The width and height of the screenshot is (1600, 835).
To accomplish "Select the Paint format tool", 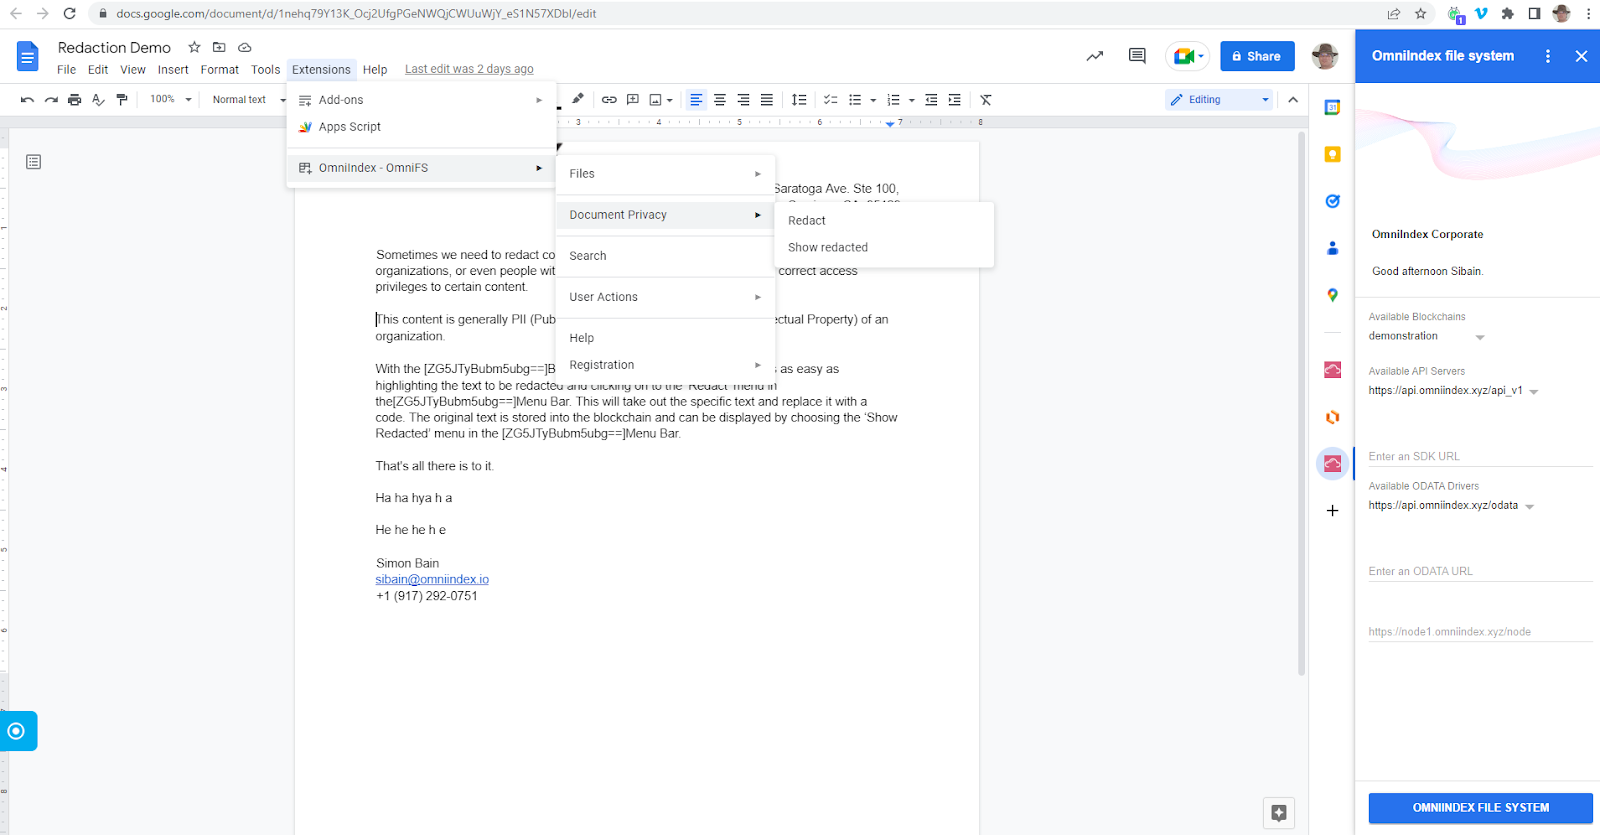I will (x=122, y=100).
